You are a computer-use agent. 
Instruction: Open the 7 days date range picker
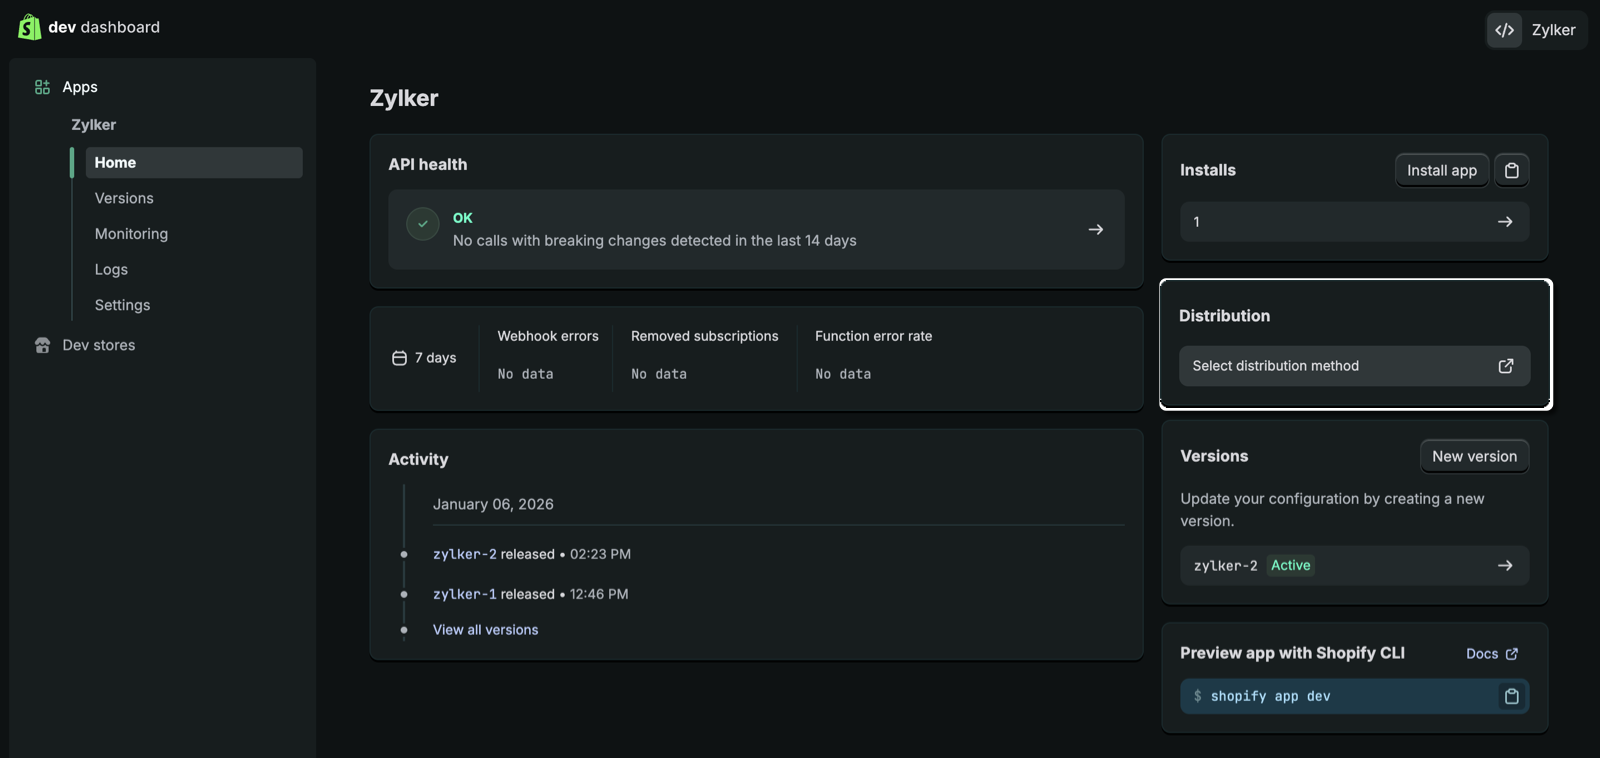point(425,358)
